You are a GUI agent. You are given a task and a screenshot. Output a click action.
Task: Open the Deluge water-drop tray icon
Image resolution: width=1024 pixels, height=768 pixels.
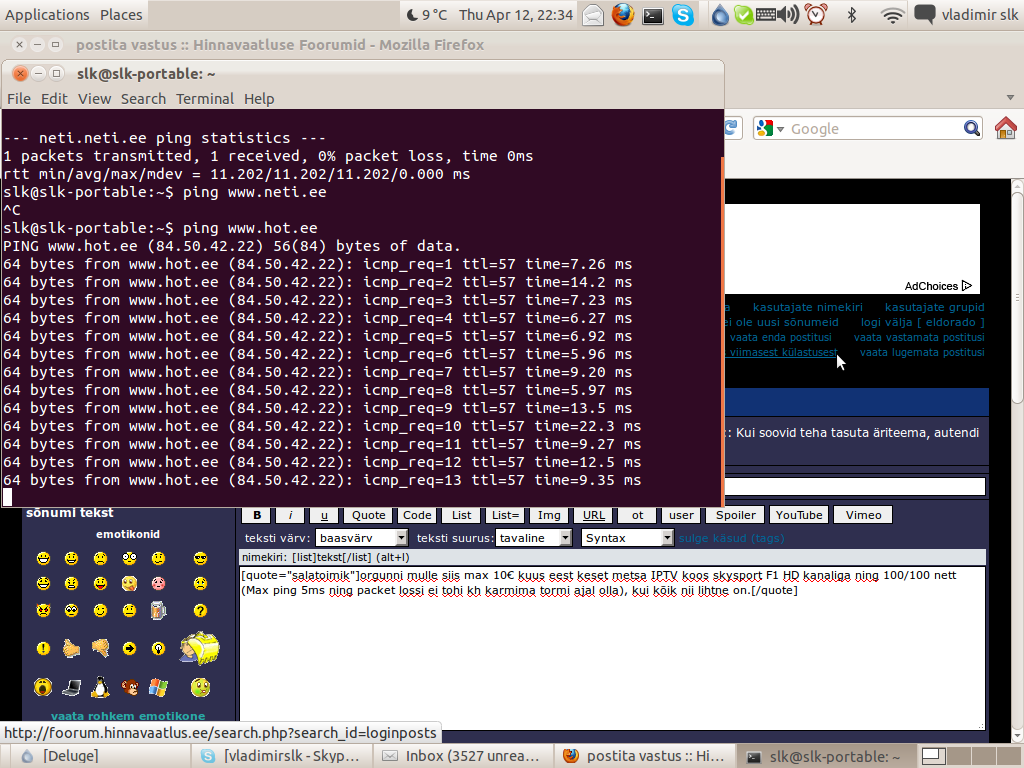pos(720,14)
